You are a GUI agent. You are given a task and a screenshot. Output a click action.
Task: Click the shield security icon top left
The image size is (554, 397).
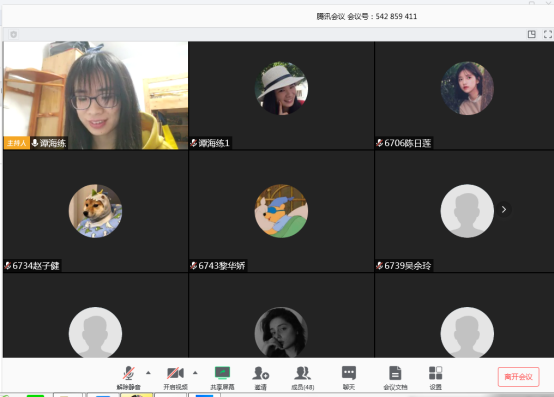point(13,34)
